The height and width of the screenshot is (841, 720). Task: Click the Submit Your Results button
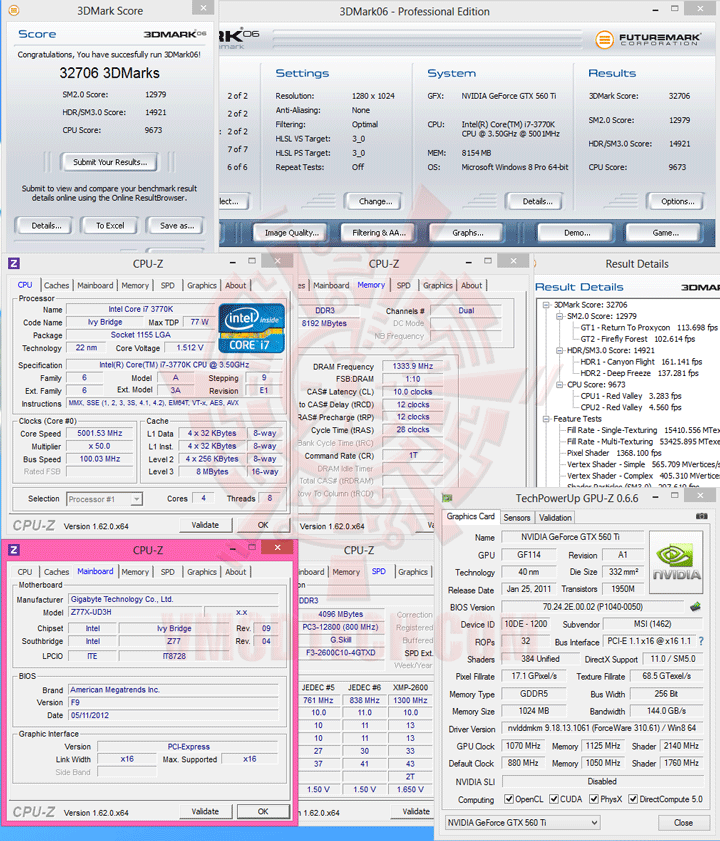(109, 162)
